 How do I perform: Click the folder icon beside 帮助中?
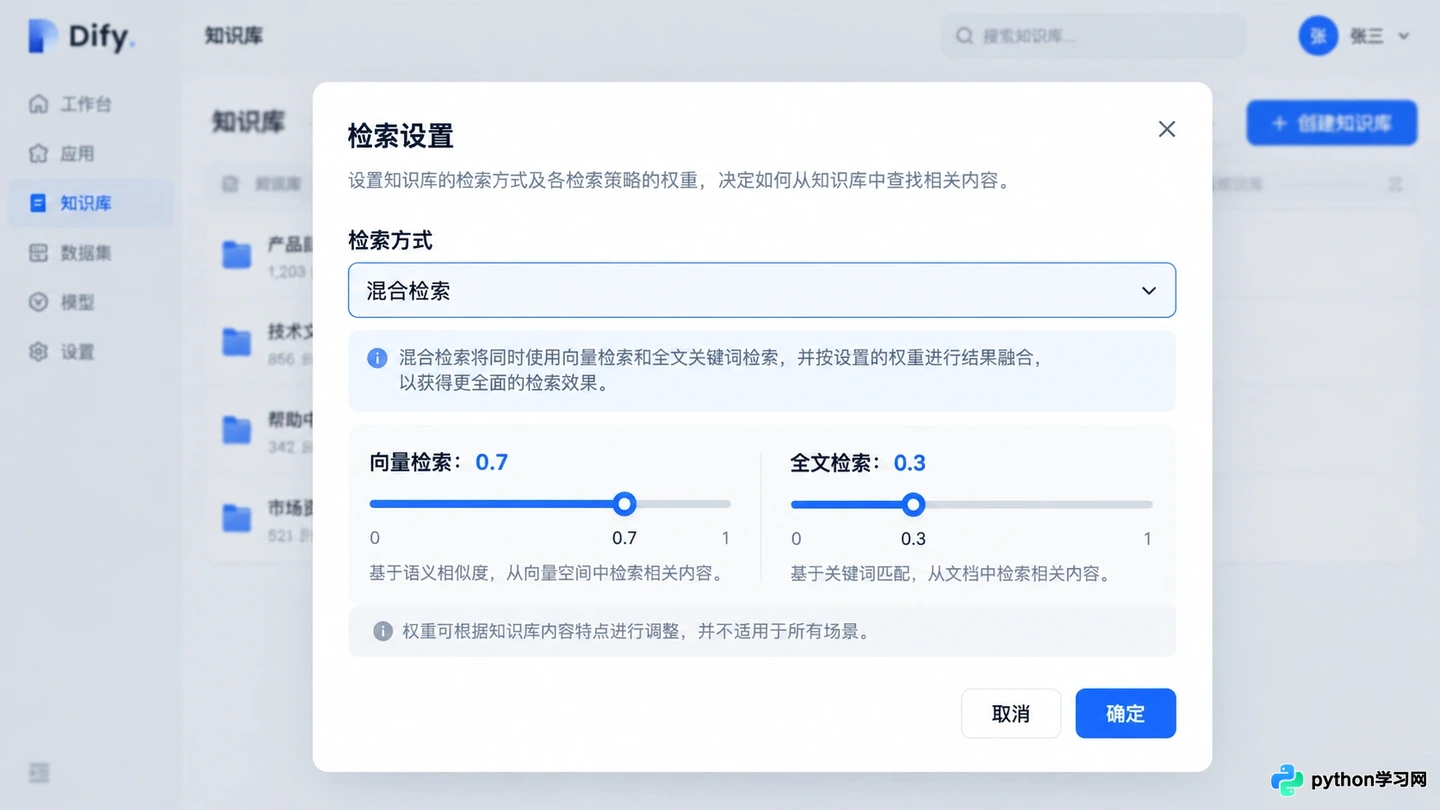[x=237, y=430]
